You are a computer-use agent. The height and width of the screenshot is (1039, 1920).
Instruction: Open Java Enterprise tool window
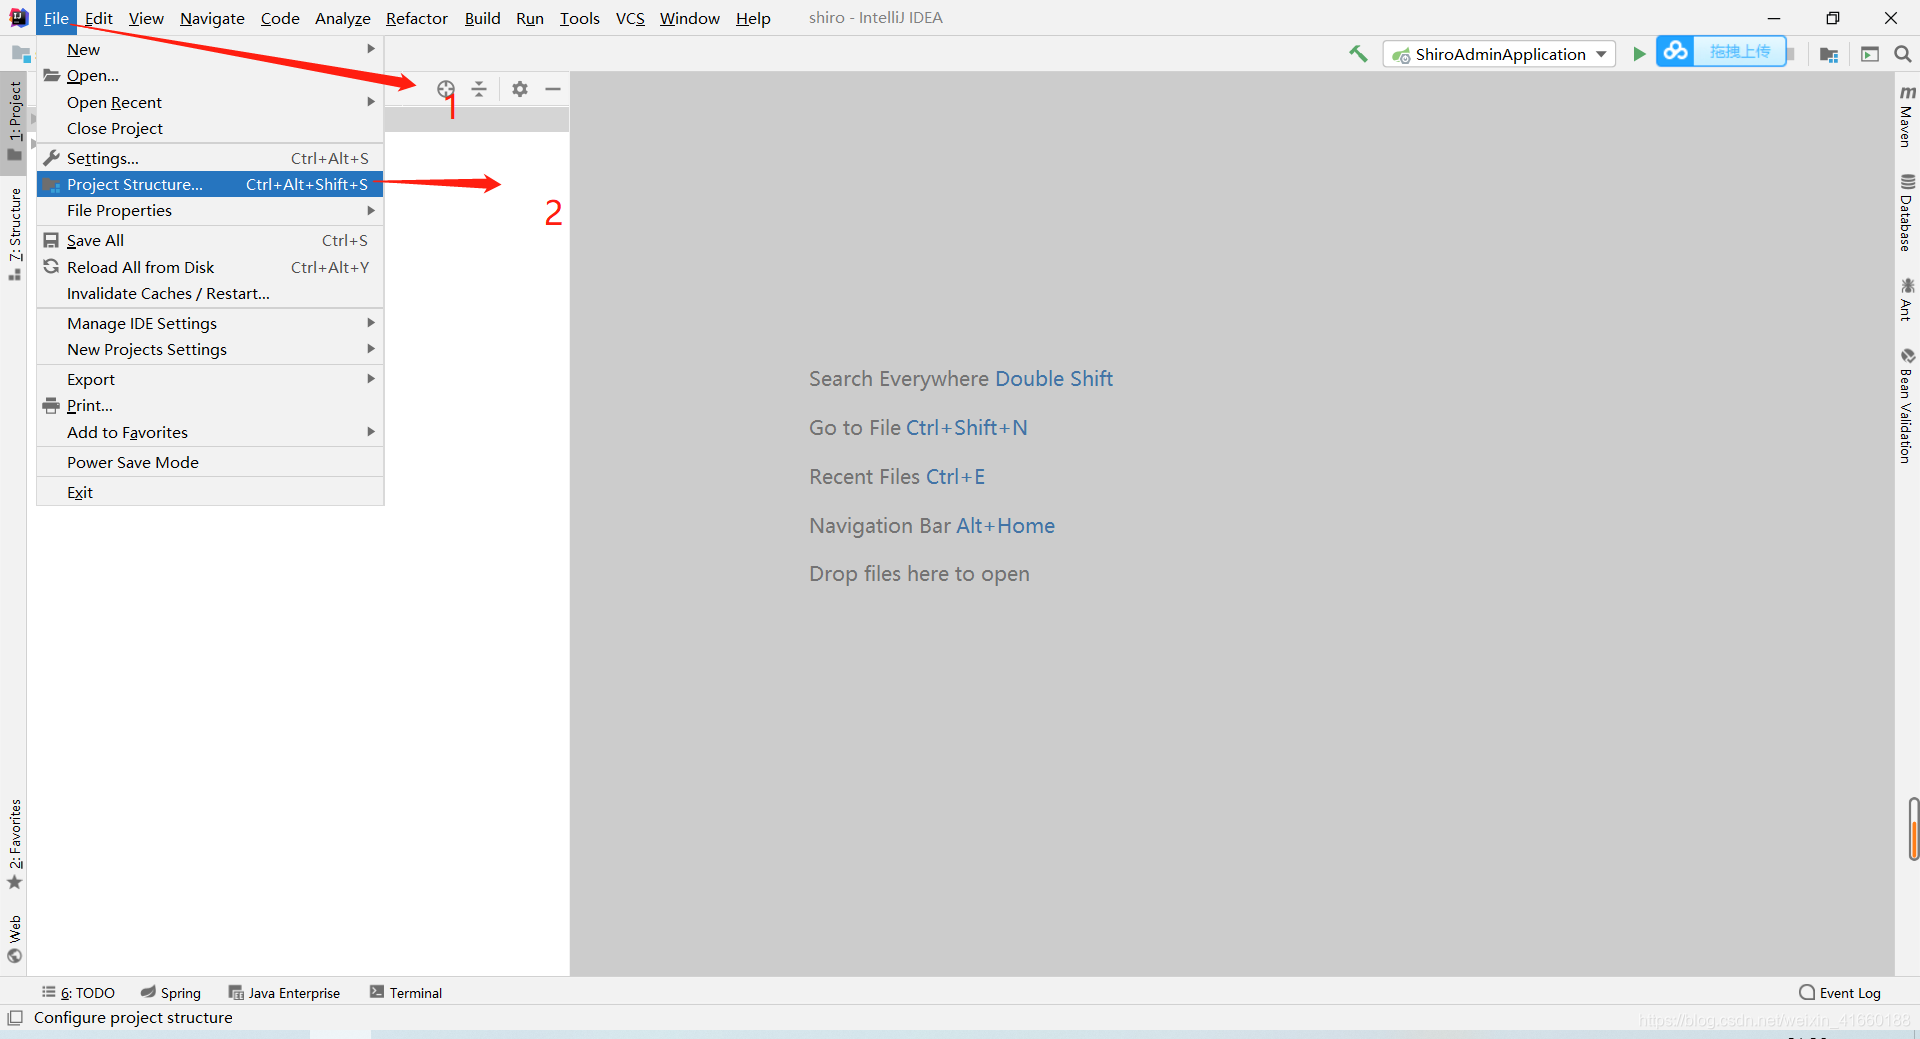tap(284, 993)
